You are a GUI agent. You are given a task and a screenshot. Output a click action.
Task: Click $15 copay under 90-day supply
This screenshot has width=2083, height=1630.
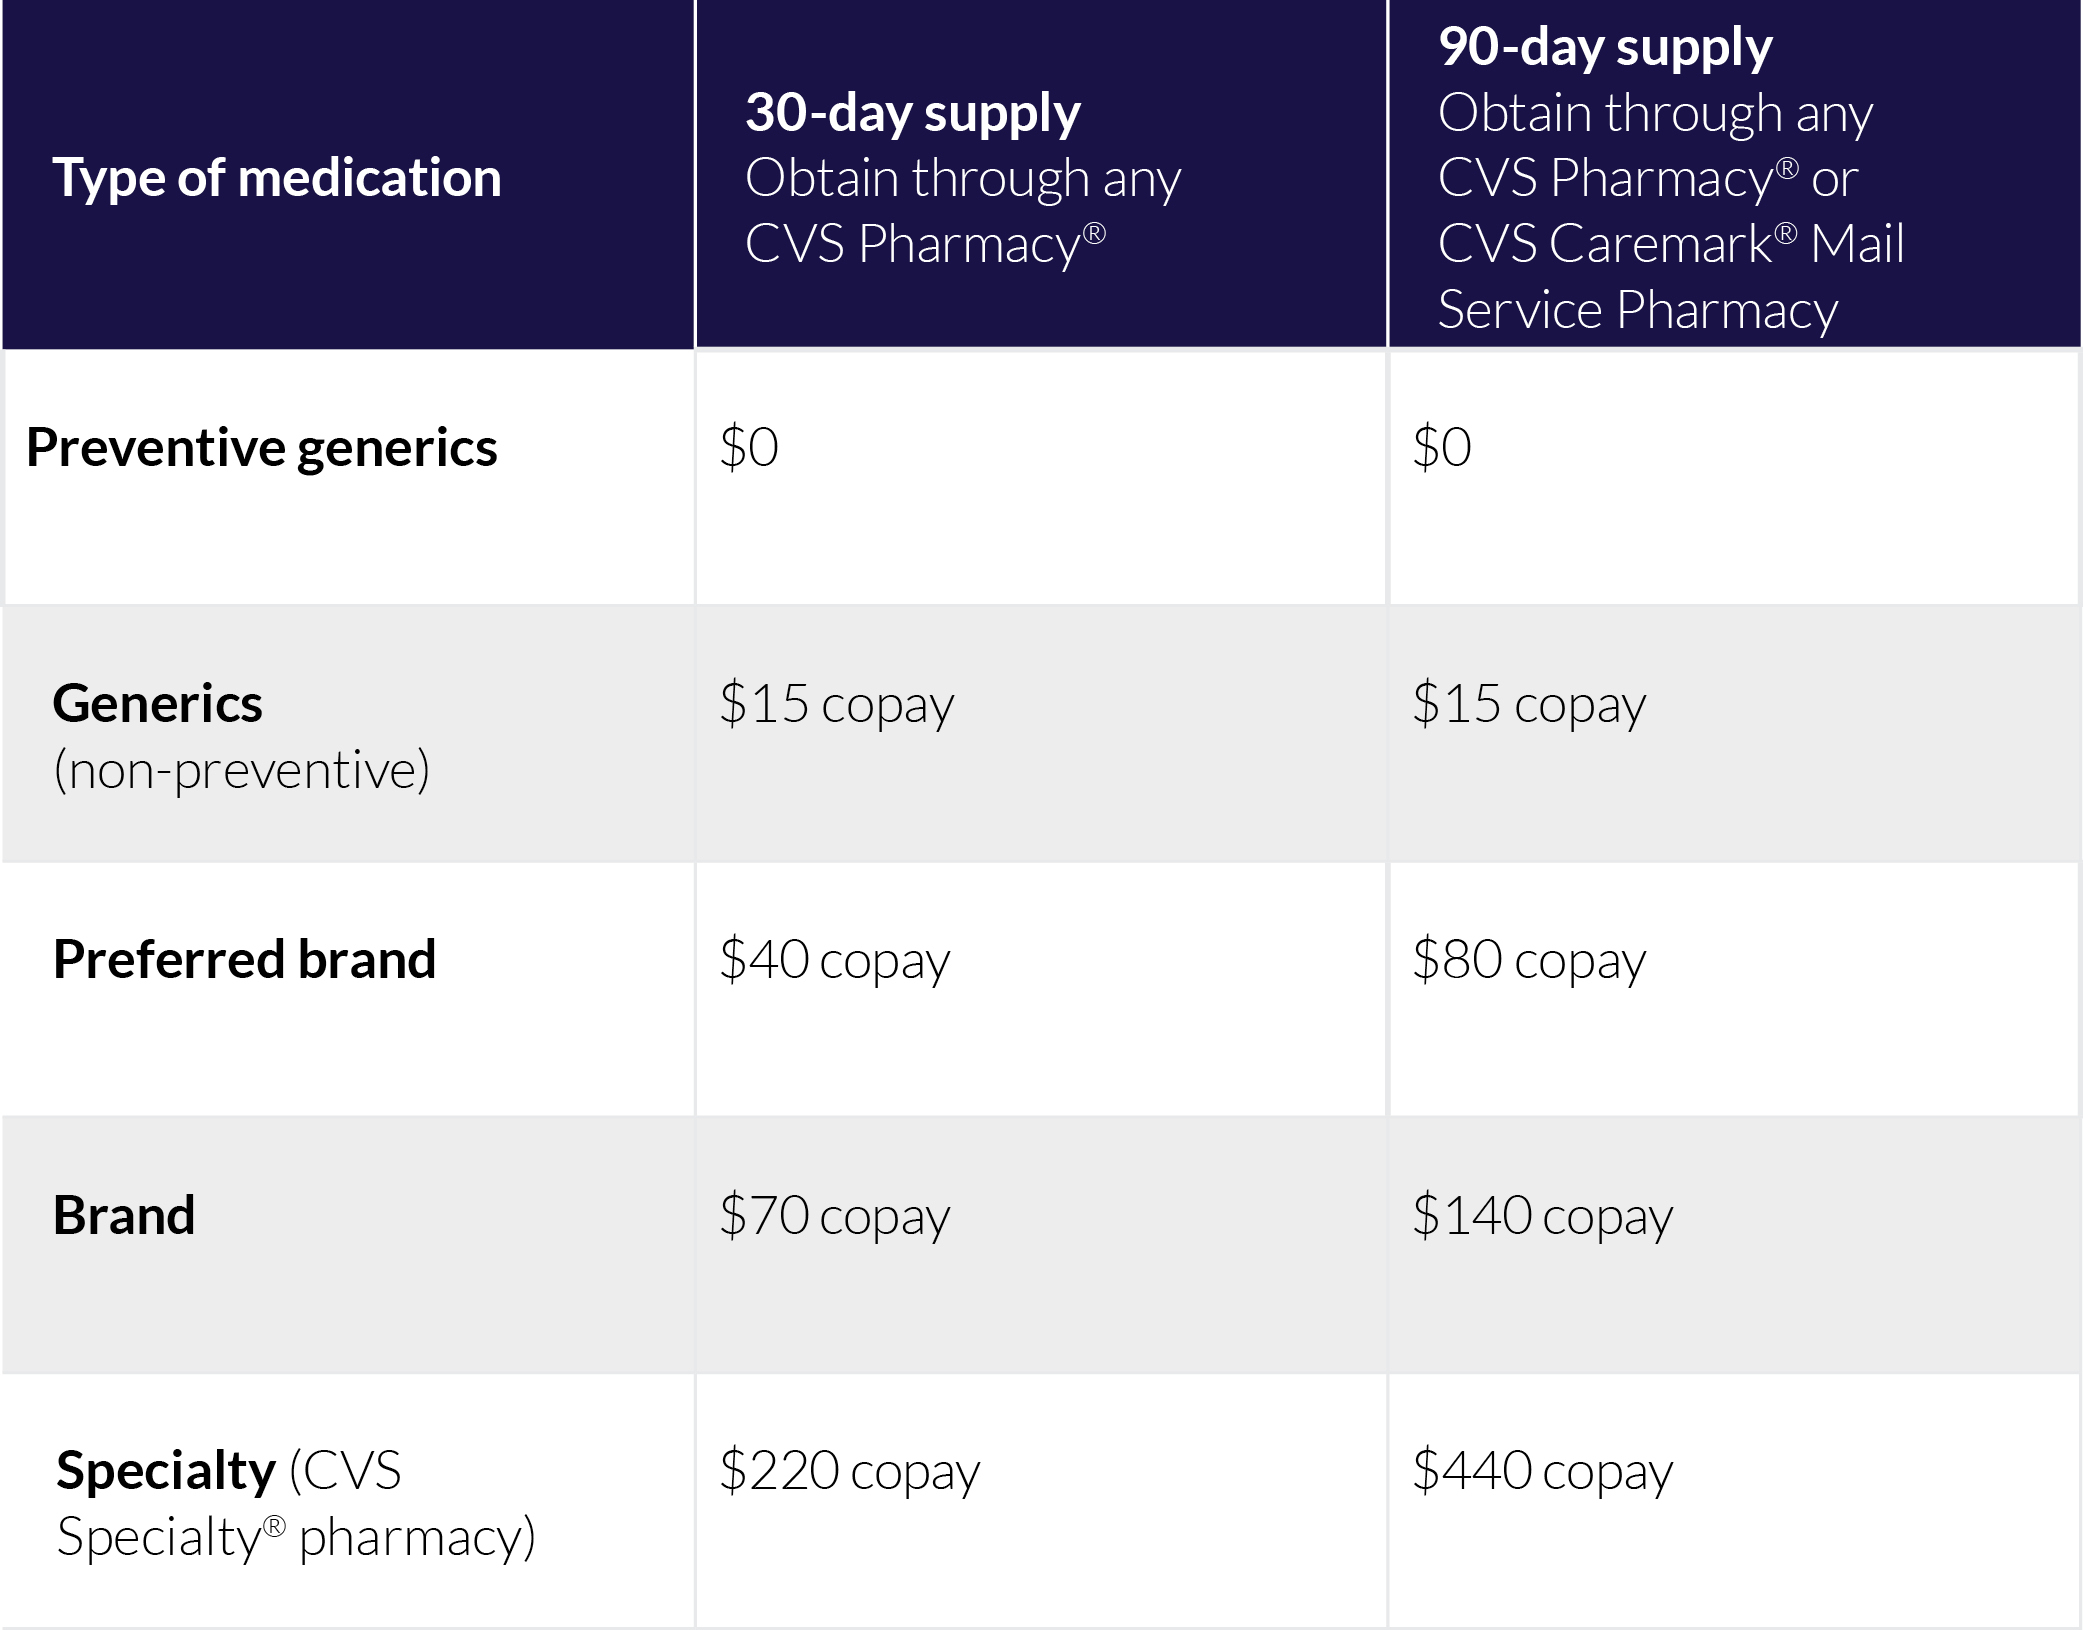[1529, 704]
